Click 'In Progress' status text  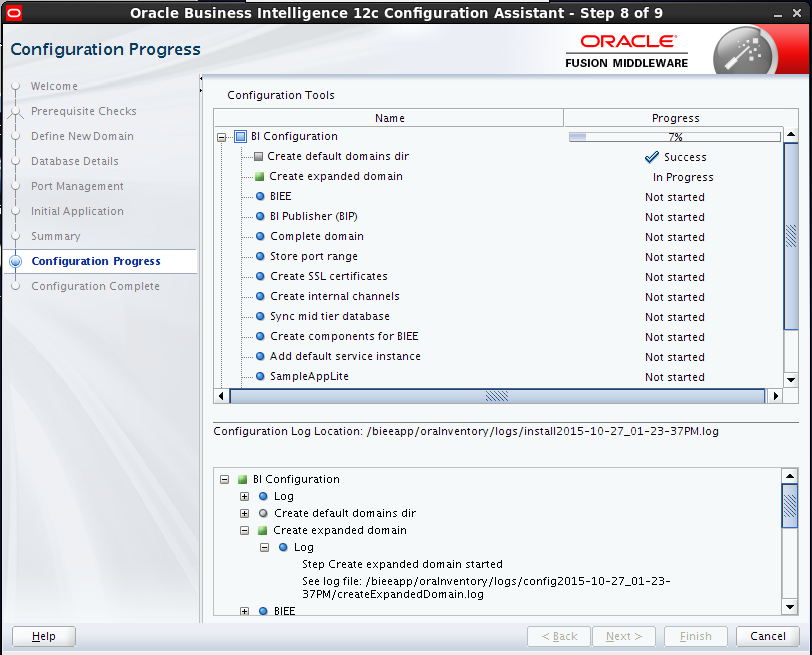(x=683, y=177)
